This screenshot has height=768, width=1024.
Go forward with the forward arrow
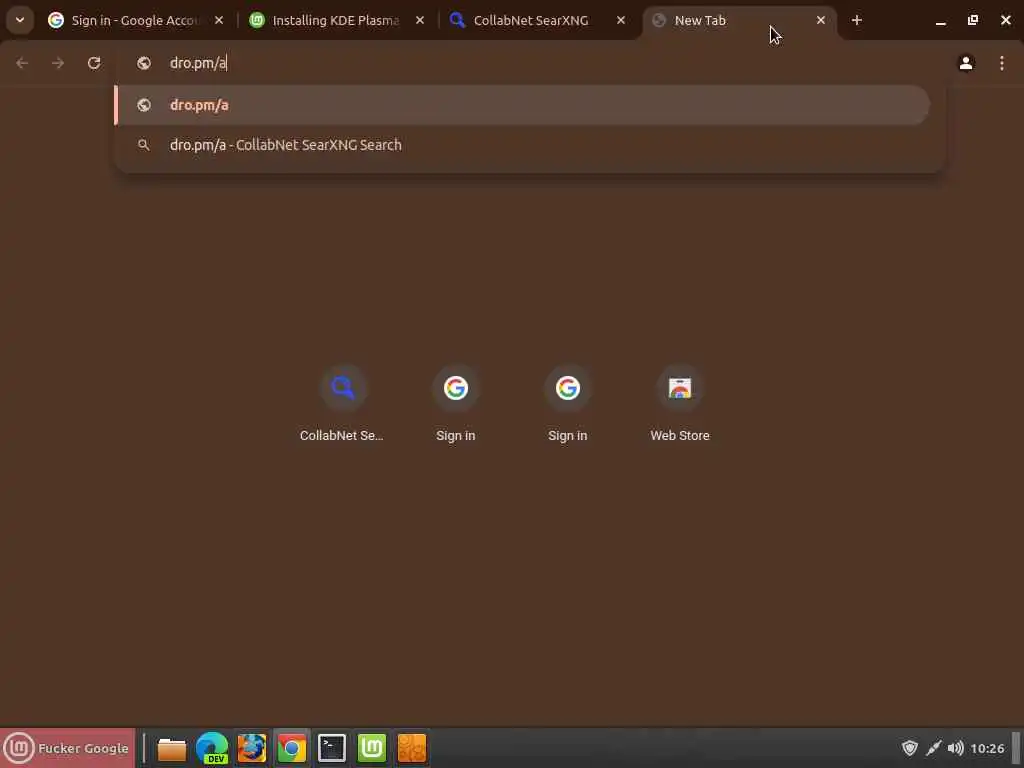pos(58,63)
